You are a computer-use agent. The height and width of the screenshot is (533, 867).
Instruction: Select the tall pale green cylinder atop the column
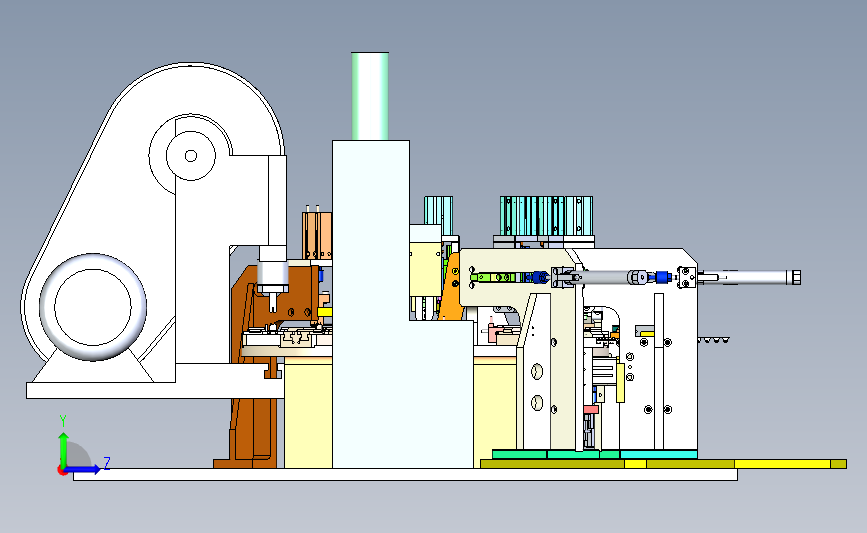tap(370, 96)
